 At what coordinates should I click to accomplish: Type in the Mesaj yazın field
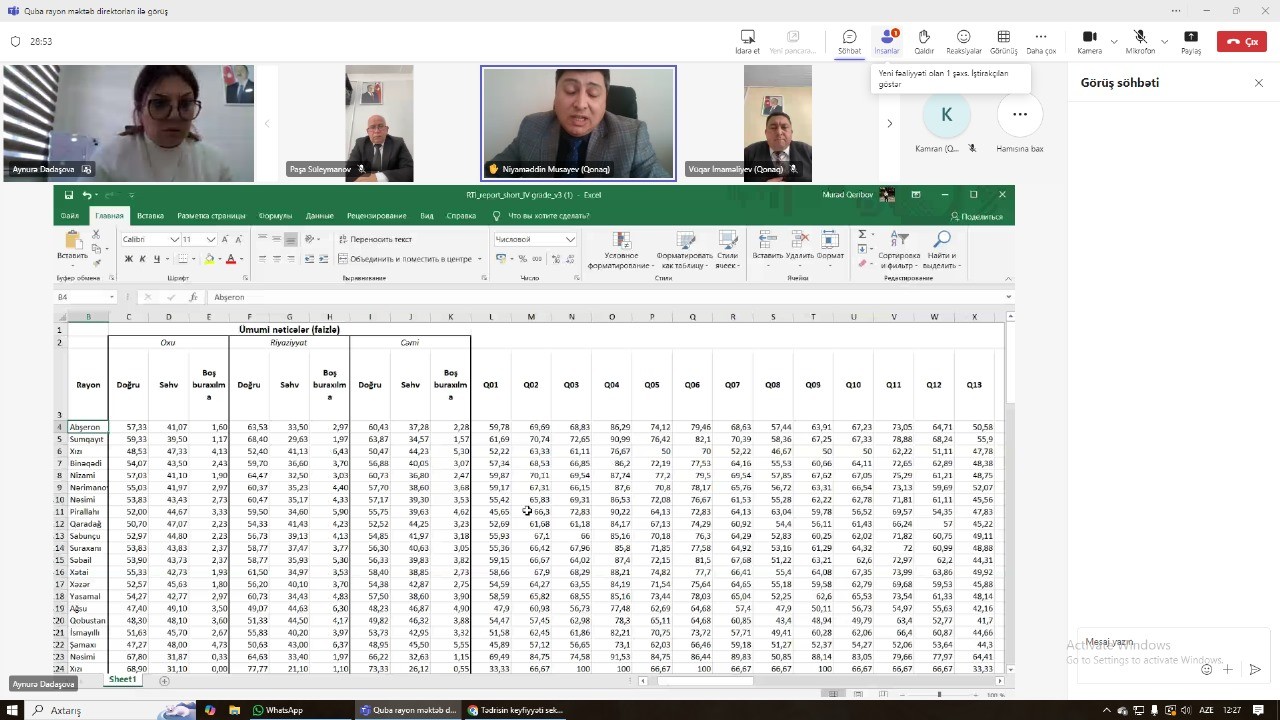click(x=1140, y=642)
